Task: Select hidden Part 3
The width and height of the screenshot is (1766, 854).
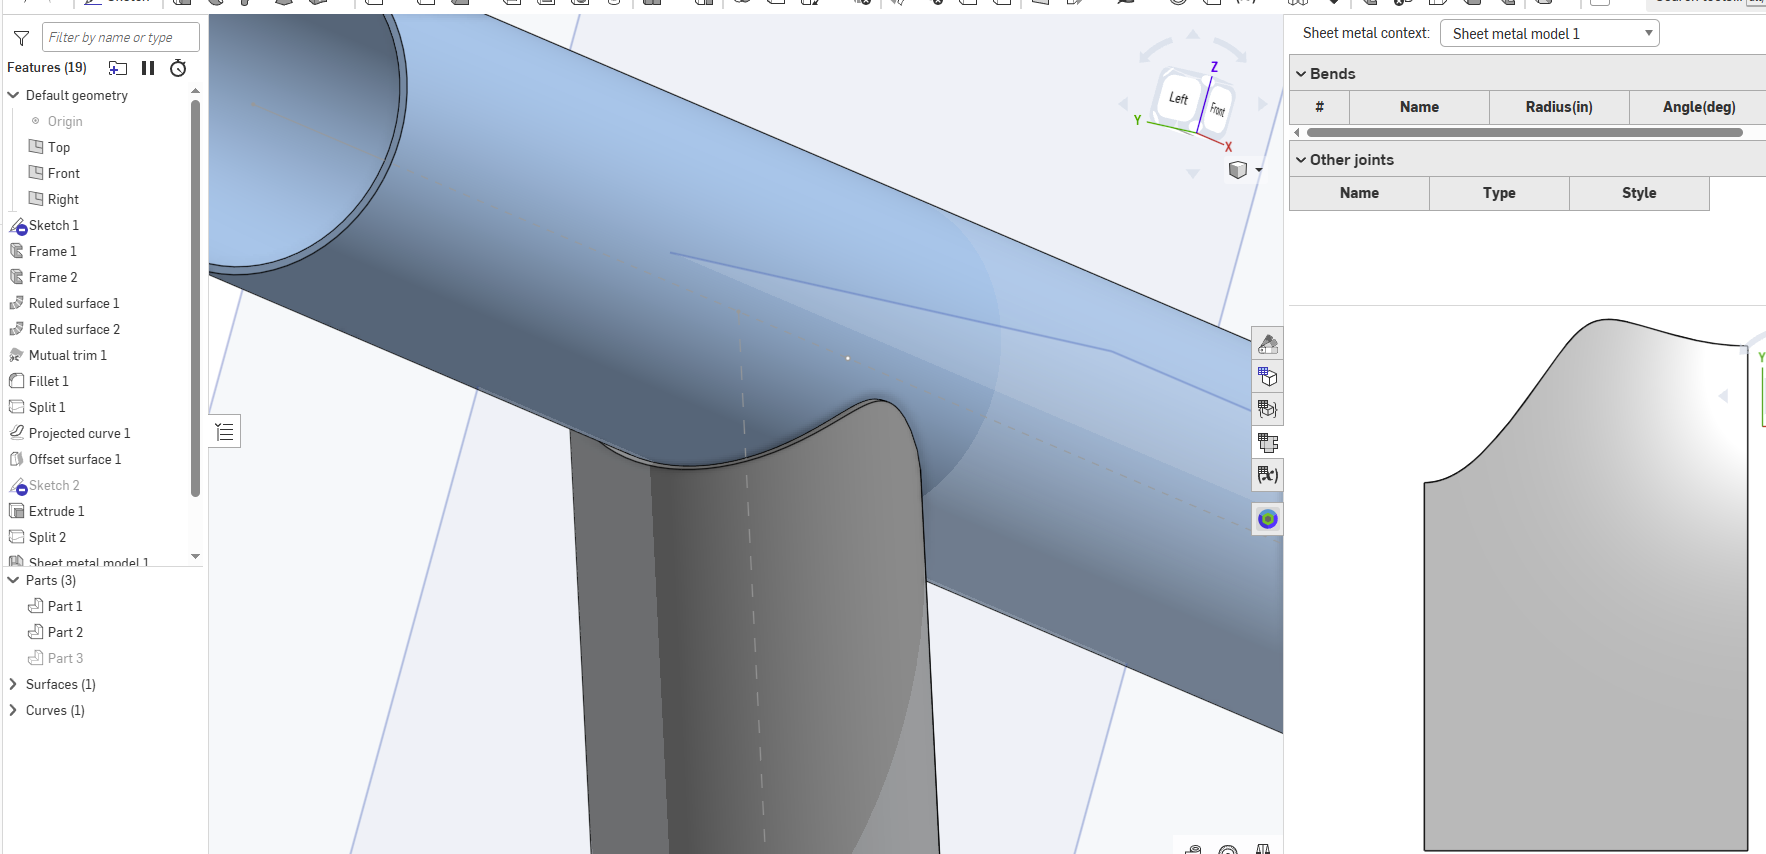Action: pyautogui.click(x=65, y=658)
